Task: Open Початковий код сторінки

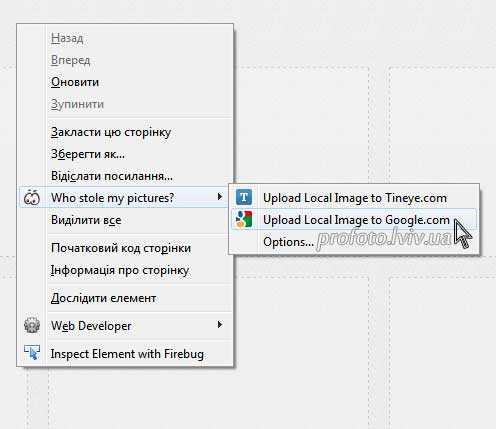Action: 121,248
